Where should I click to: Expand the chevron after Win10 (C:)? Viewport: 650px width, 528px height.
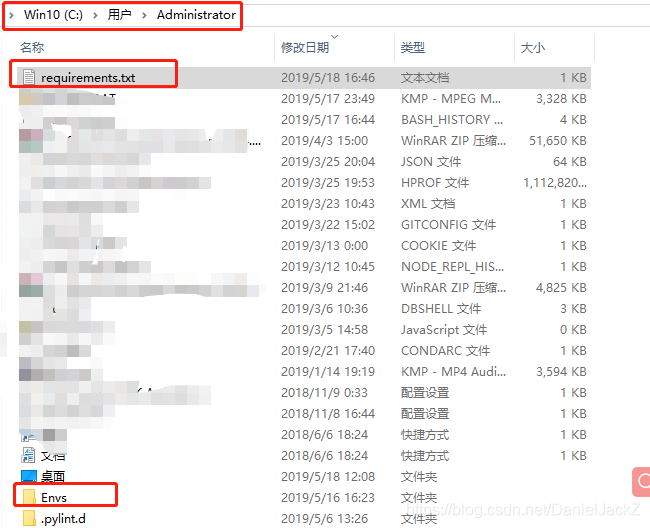95,15
